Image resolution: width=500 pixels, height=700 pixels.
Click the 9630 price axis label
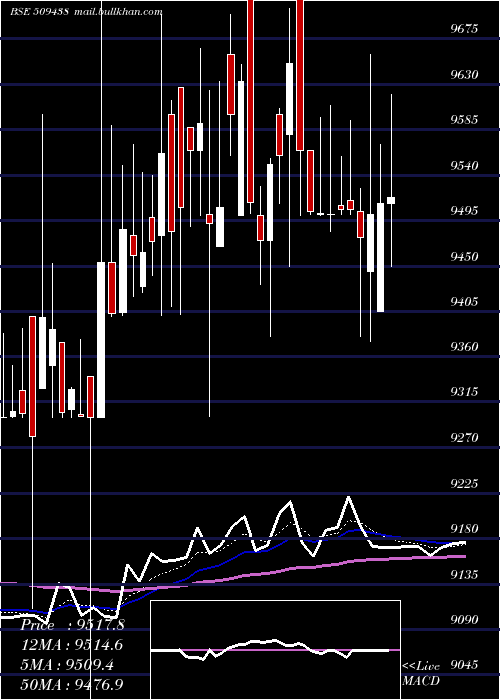tap(464, 74)
